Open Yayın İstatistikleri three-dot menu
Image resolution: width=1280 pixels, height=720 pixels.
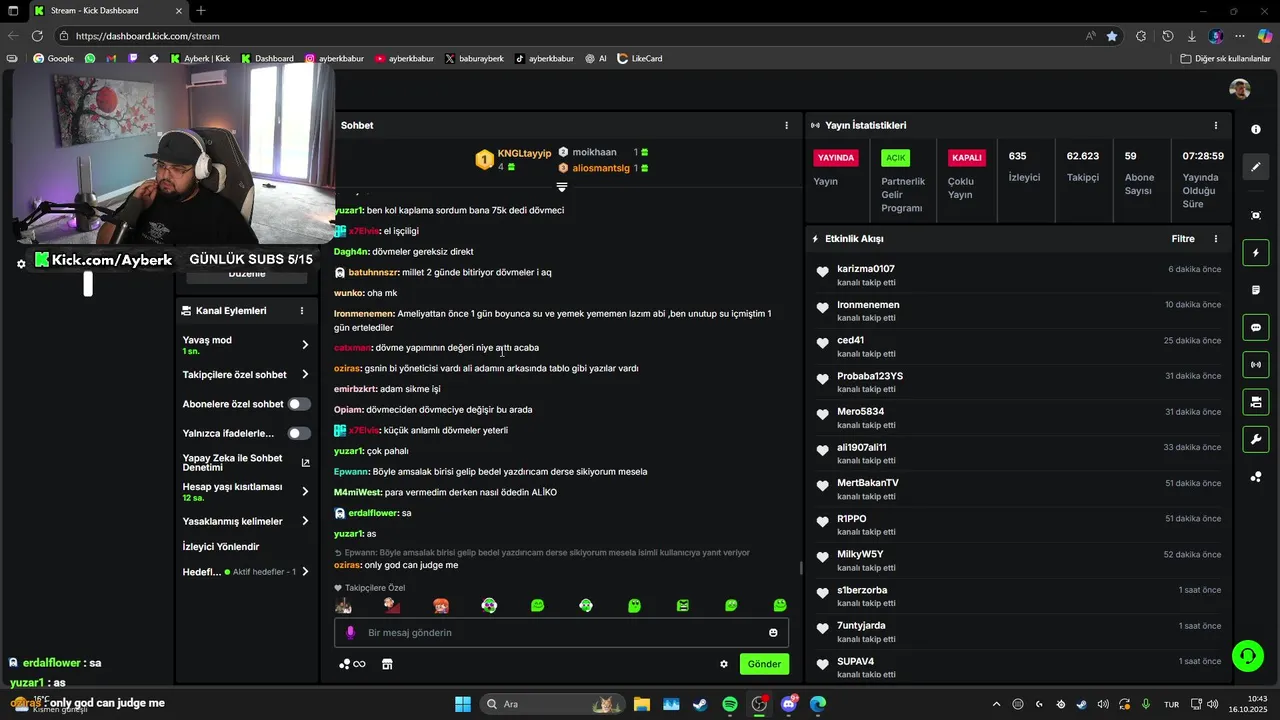coord(1216,125)
